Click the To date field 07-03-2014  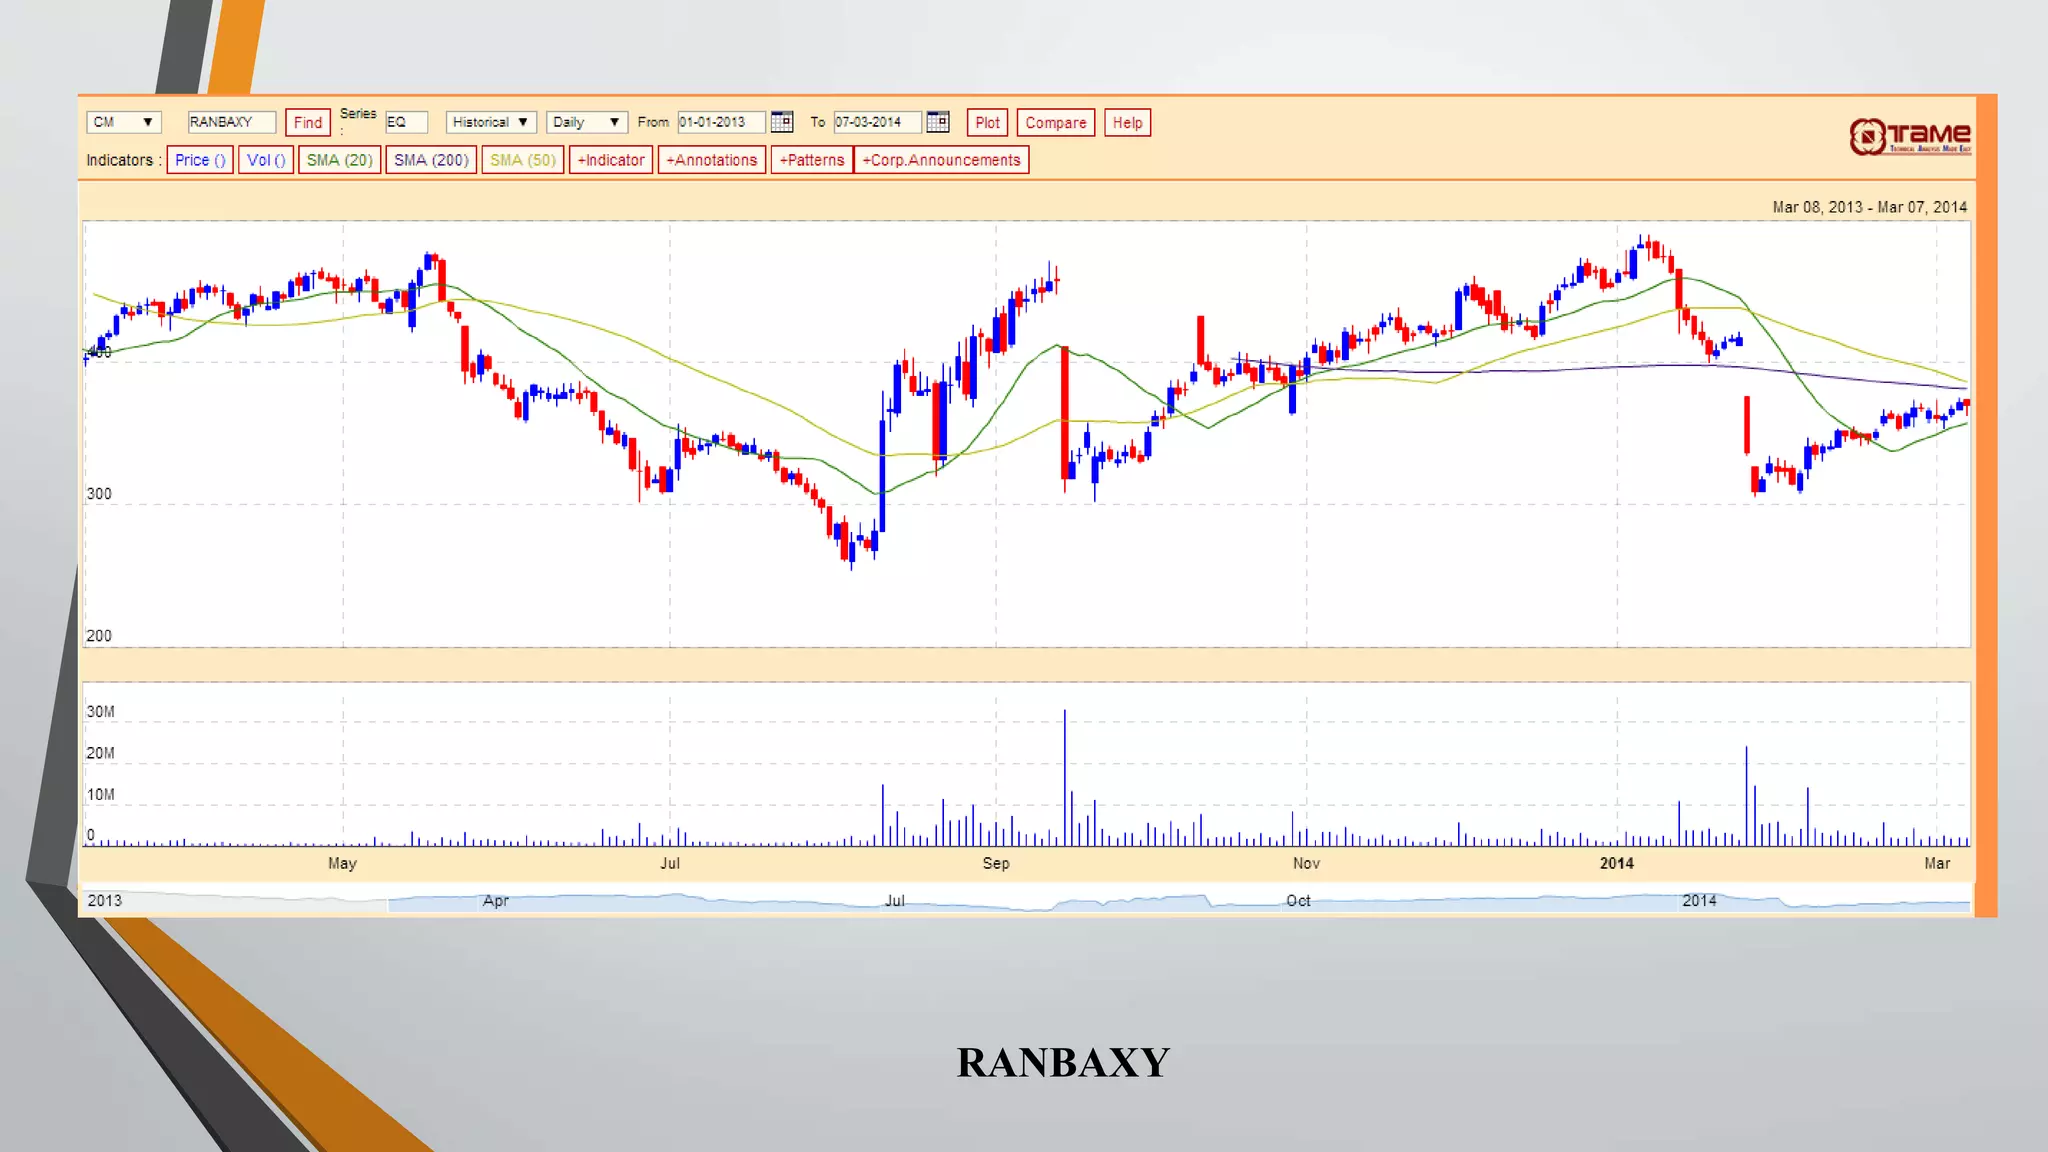877,122
